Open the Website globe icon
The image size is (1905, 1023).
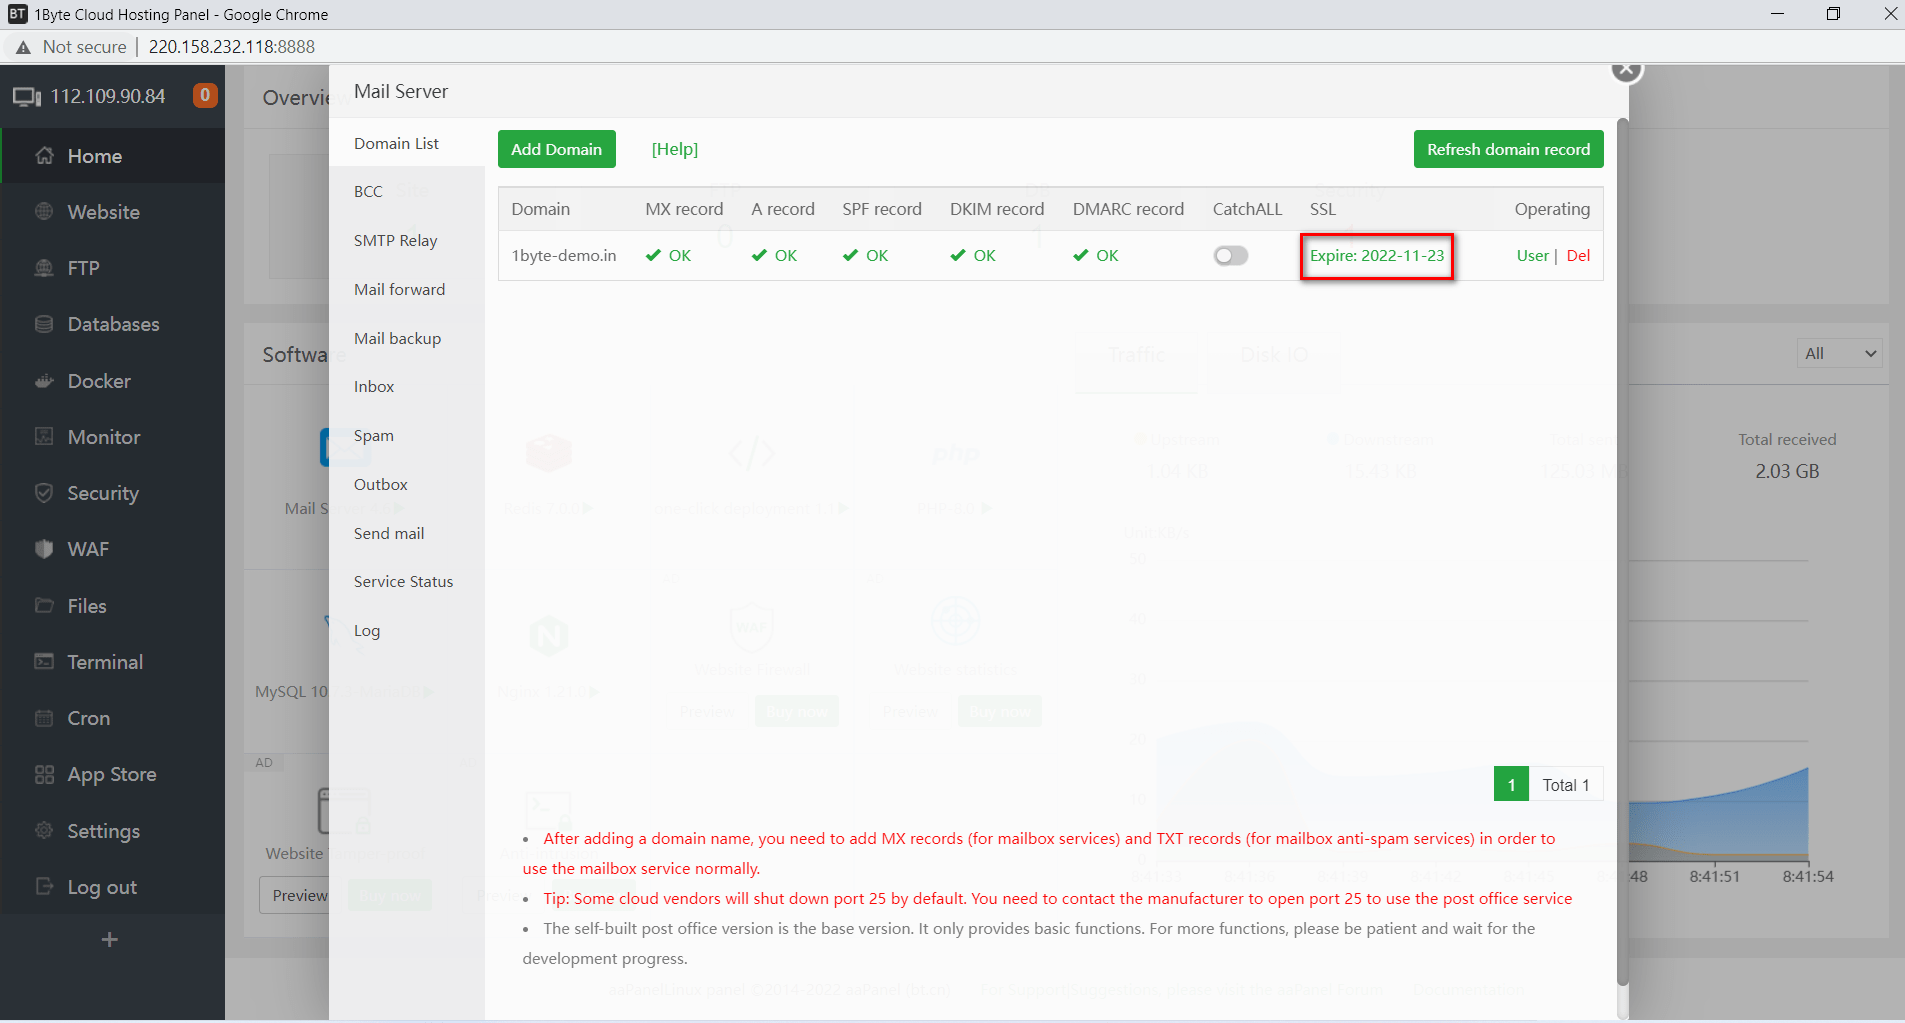coord(44,212)
